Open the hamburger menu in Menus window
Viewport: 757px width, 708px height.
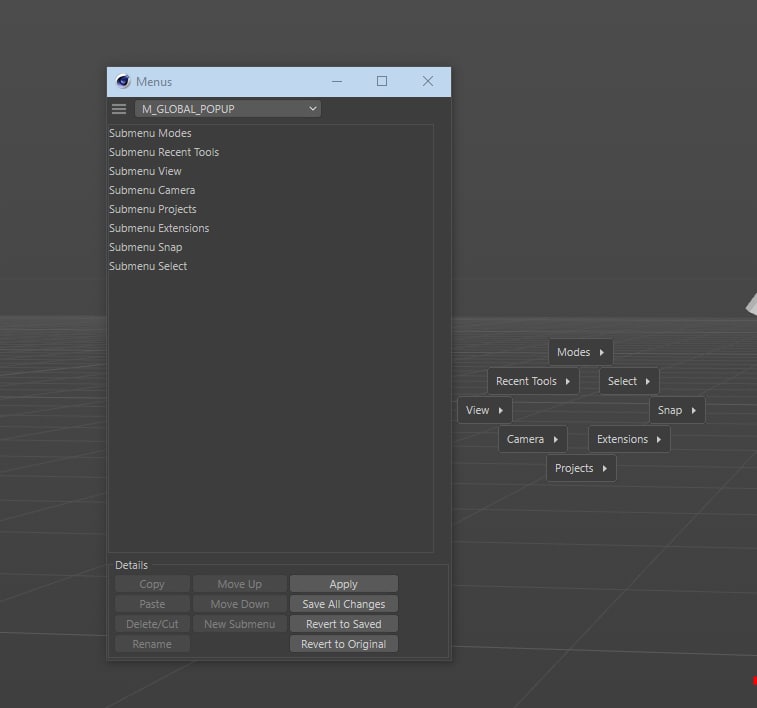[119, 109]
